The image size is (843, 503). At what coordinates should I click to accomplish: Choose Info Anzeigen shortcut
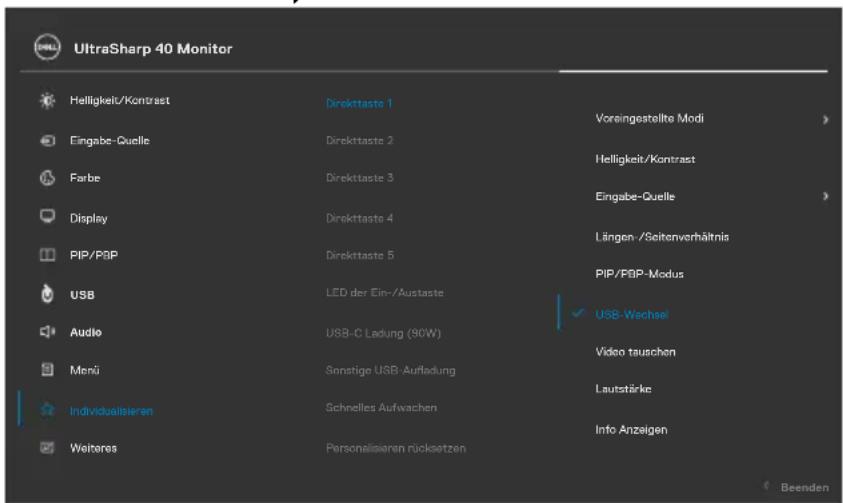click(631, 430)
